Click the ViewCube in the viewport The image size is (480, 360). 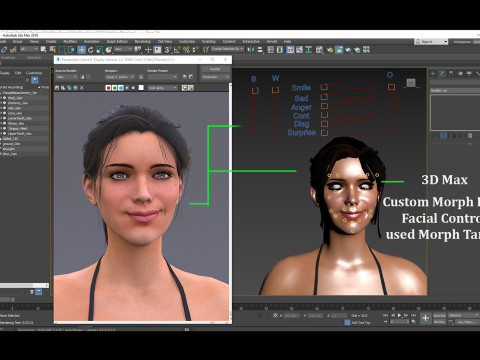click(x=411, y=83)
